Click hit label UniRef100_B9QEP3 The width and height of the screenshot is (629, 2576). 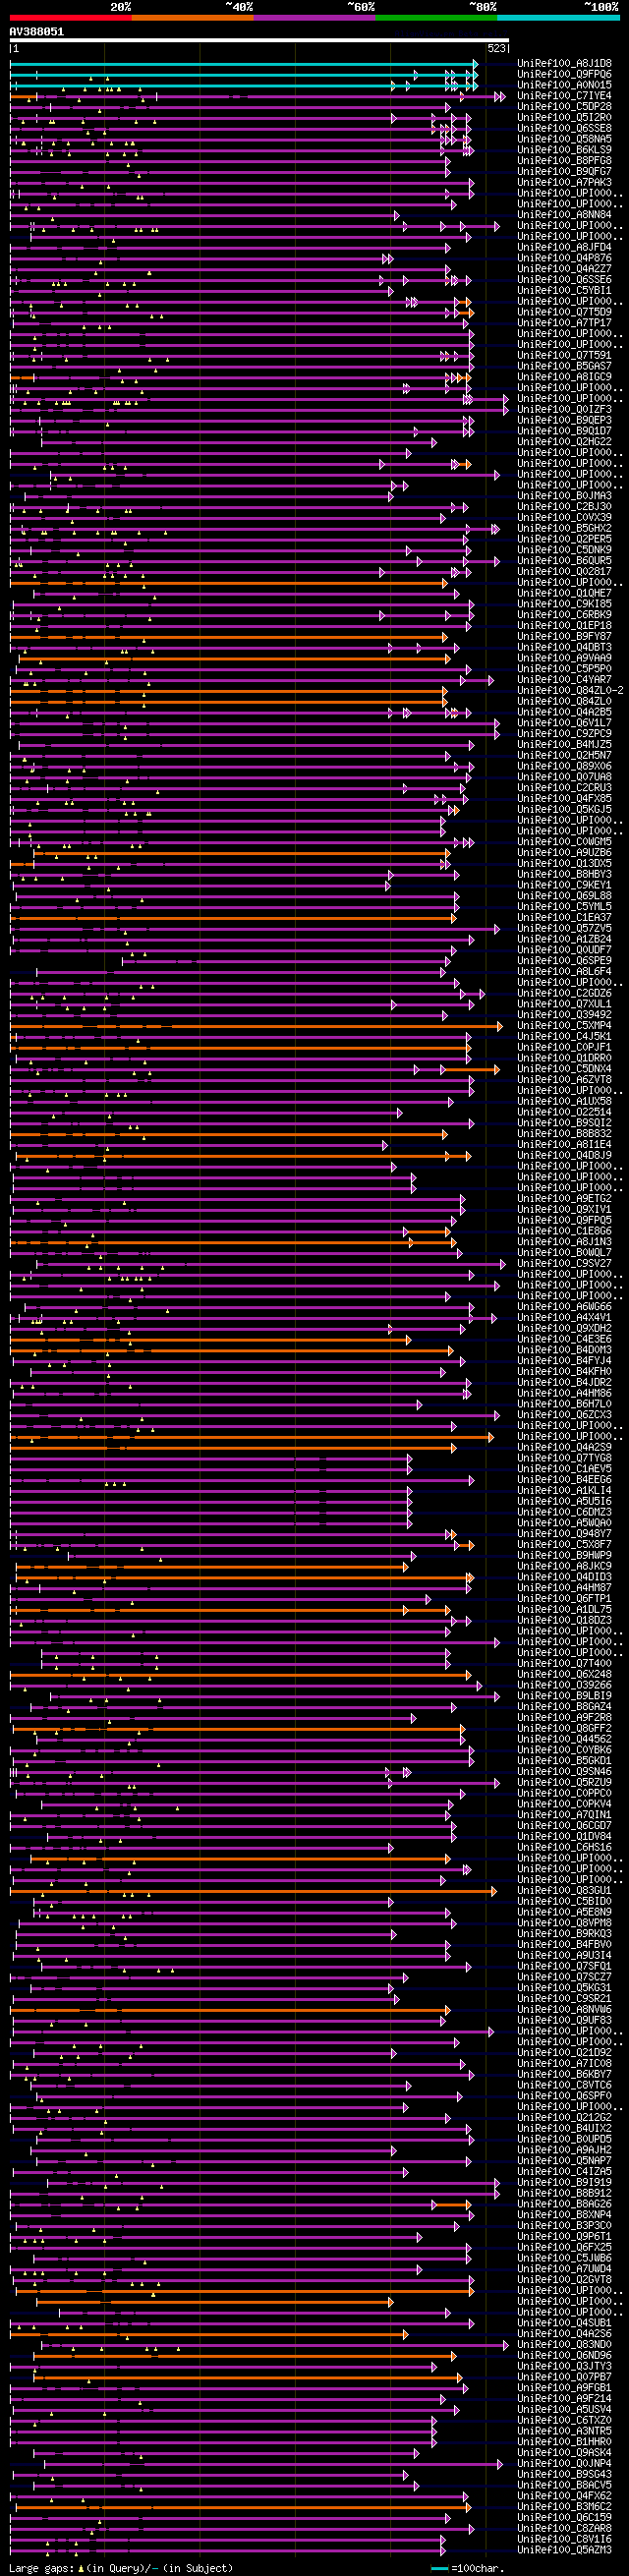(564, 420)
